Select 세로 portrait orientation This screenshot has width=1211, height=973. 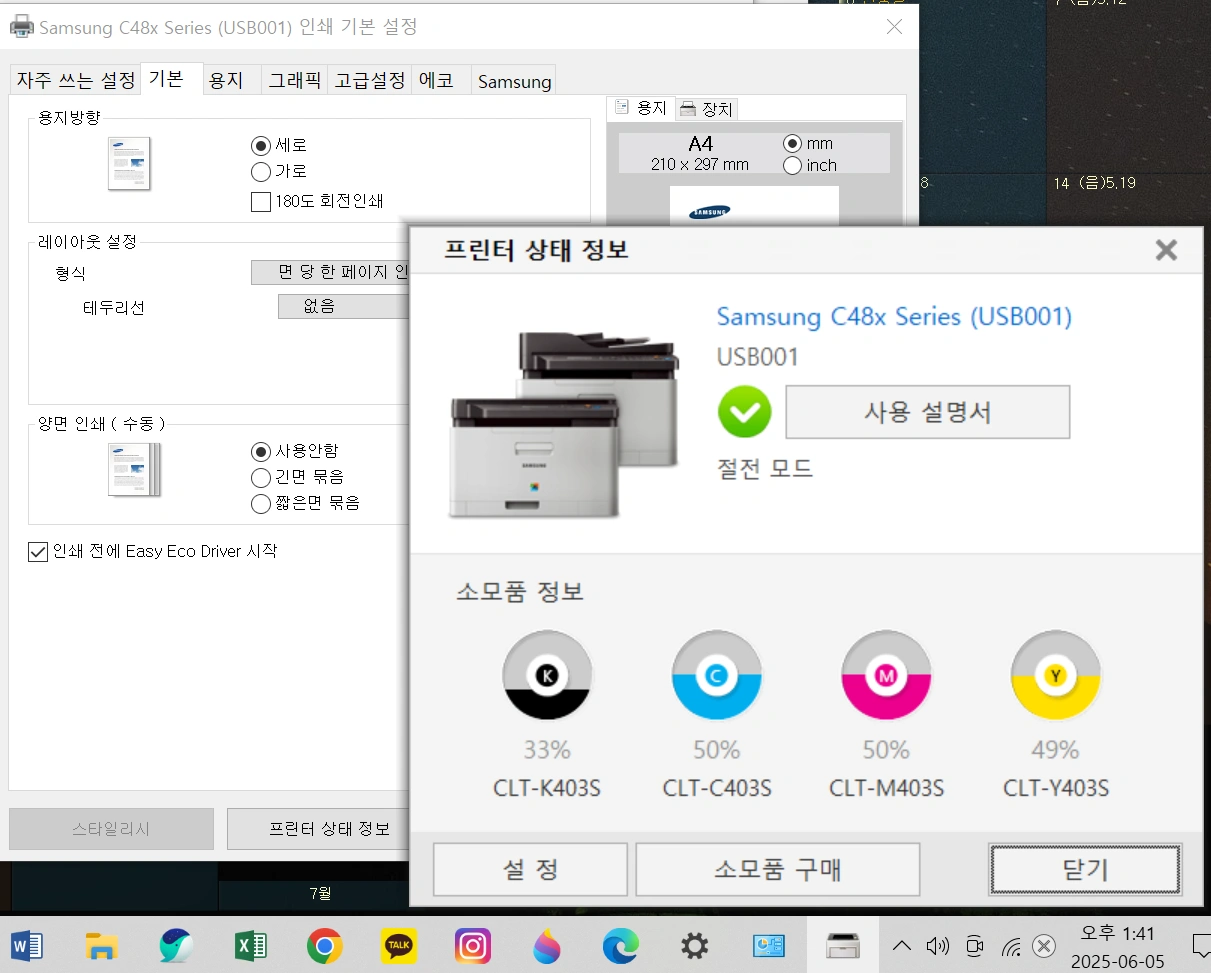coord(261,145)
